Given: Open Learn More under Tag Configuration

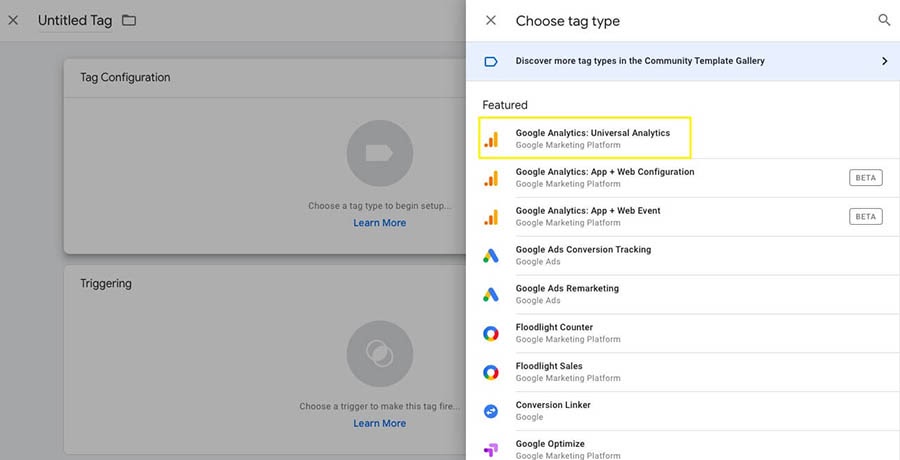Looking at the screenshot, I should point(379,223).
